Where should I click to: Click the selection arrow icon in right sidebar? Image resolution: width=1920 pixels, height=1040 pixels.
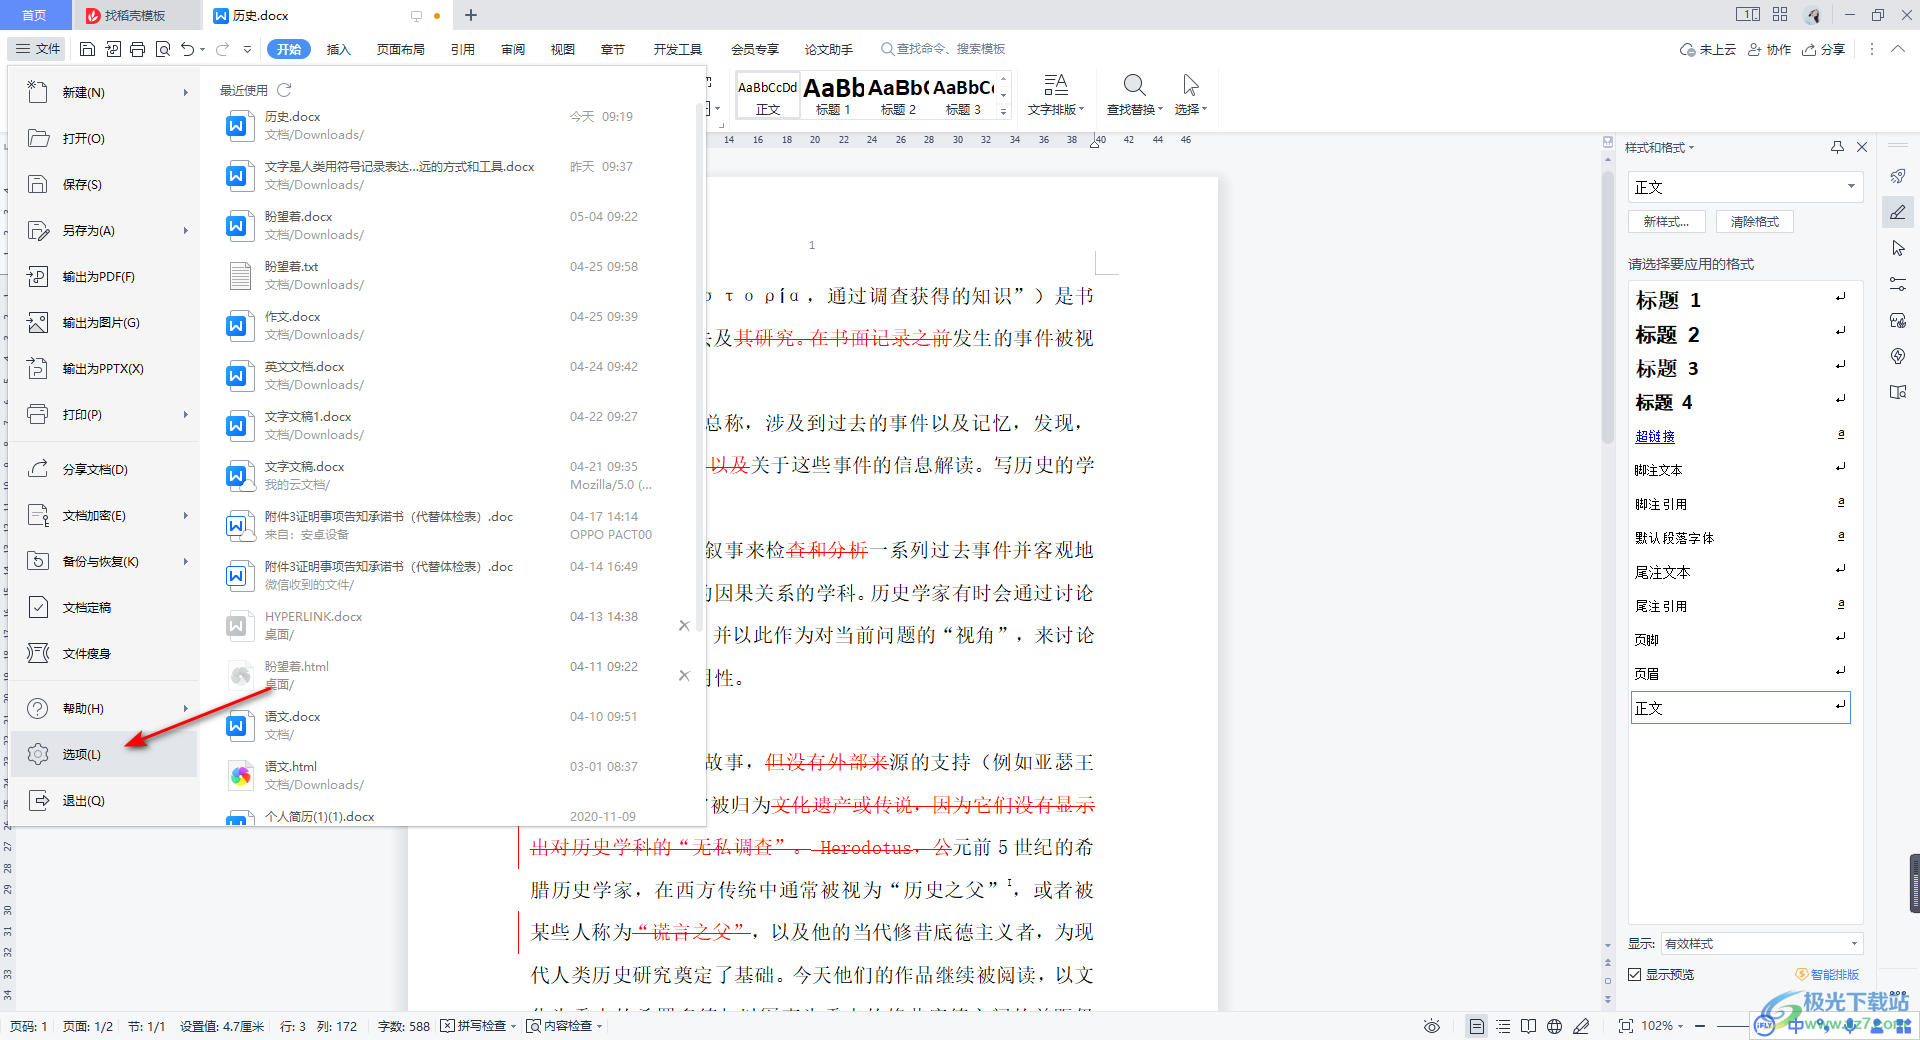[1898, 248]
